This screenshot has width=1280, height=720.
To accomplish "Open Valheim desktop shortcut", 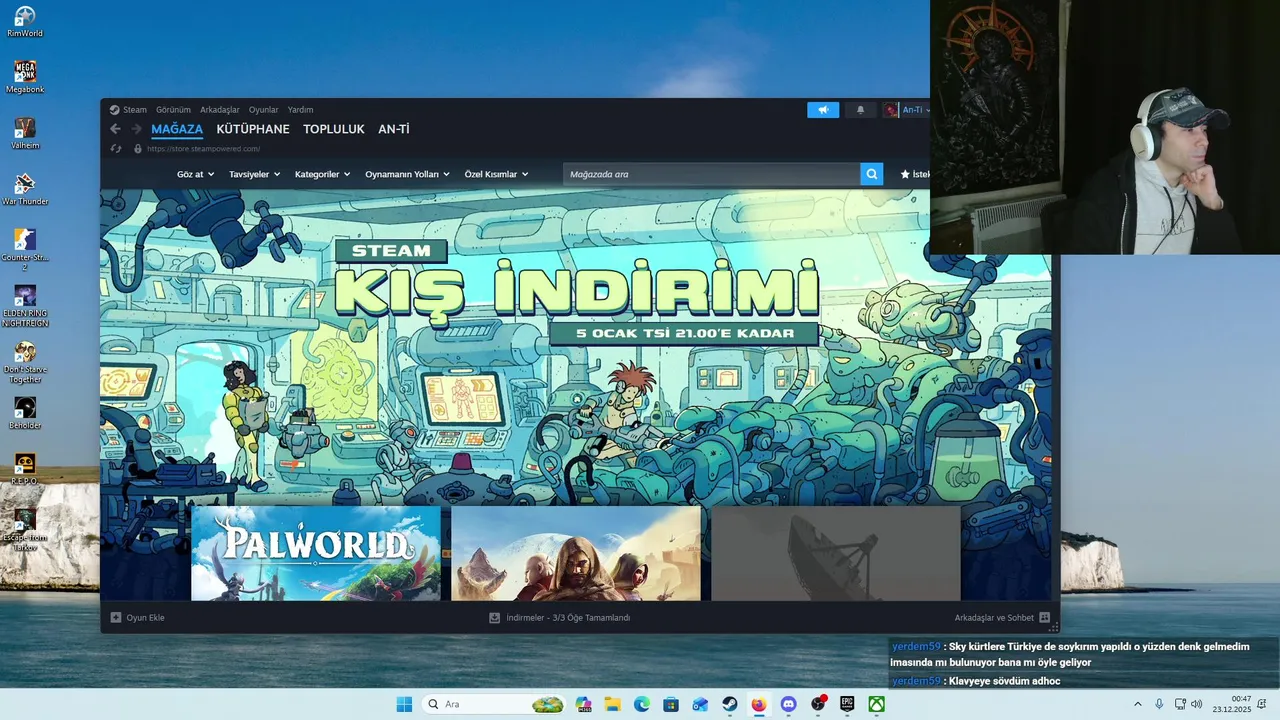I will 25,134.
